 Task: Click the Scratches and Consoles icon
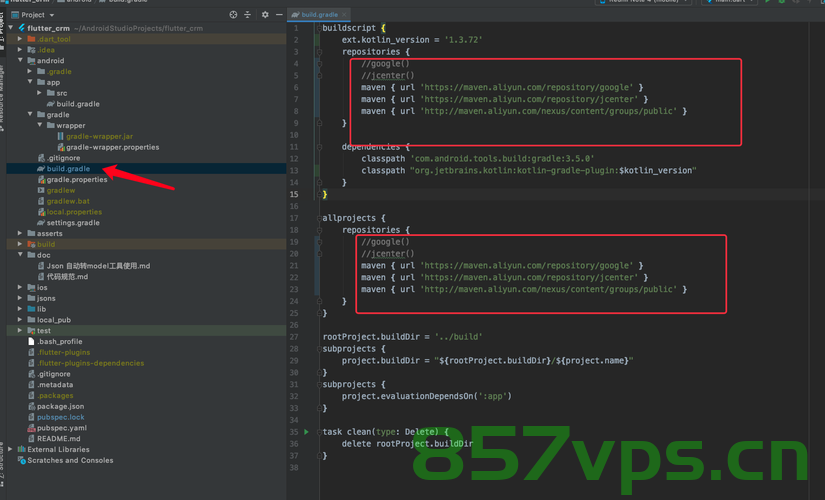(22, 460)
